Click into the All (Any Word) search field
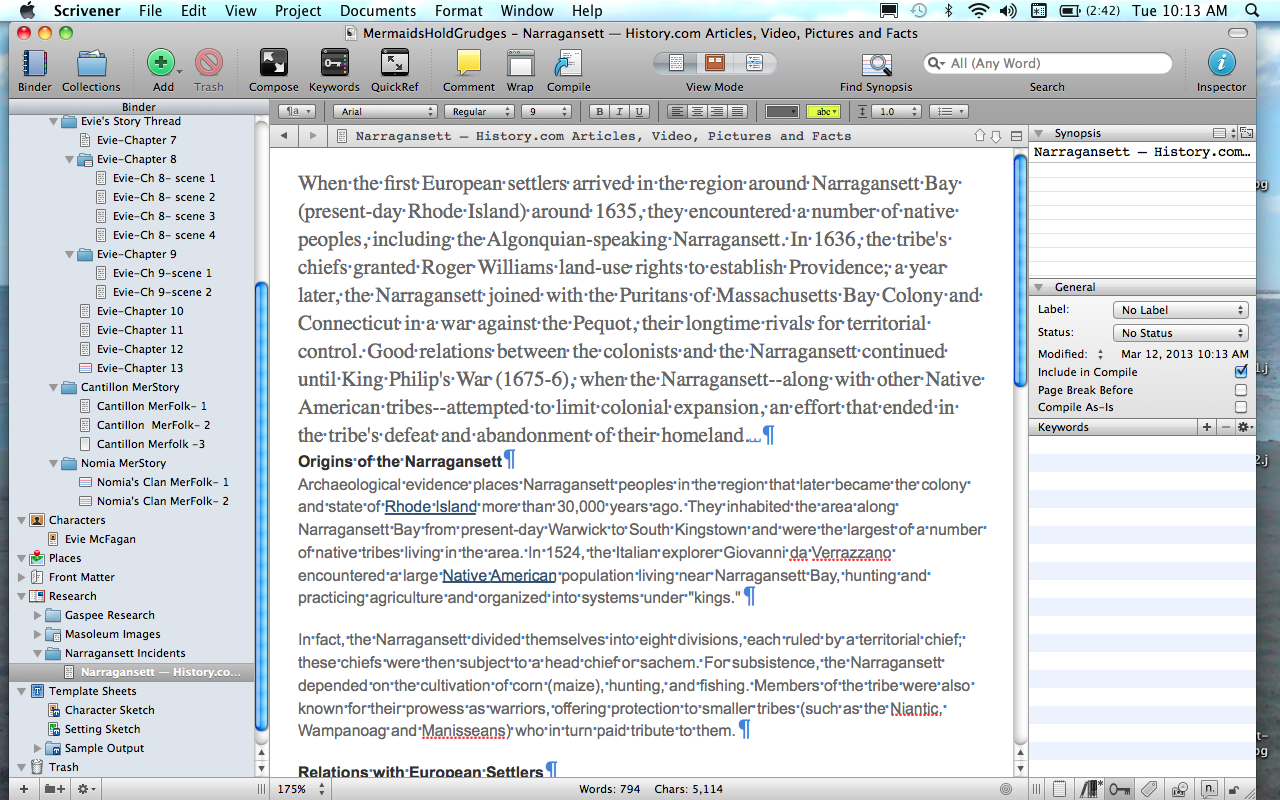 point(1047,63)
